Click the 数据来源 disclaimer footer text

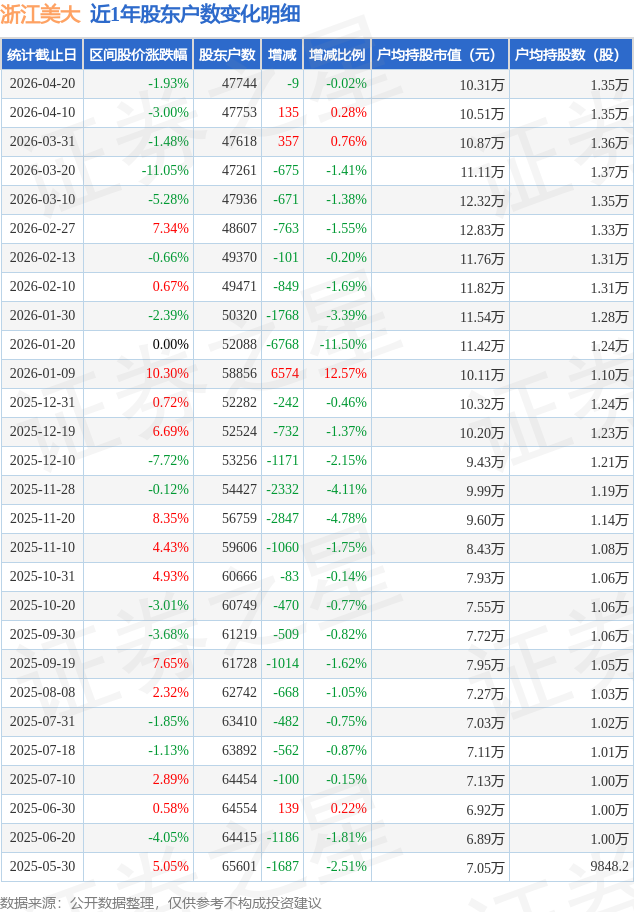point(161,902)
